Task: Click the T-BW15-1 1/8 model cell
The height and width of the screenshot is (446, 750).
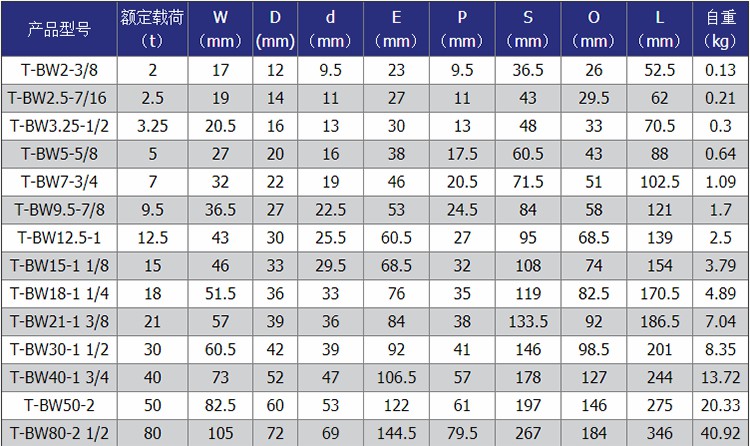Action: click(x=57, y=267)
